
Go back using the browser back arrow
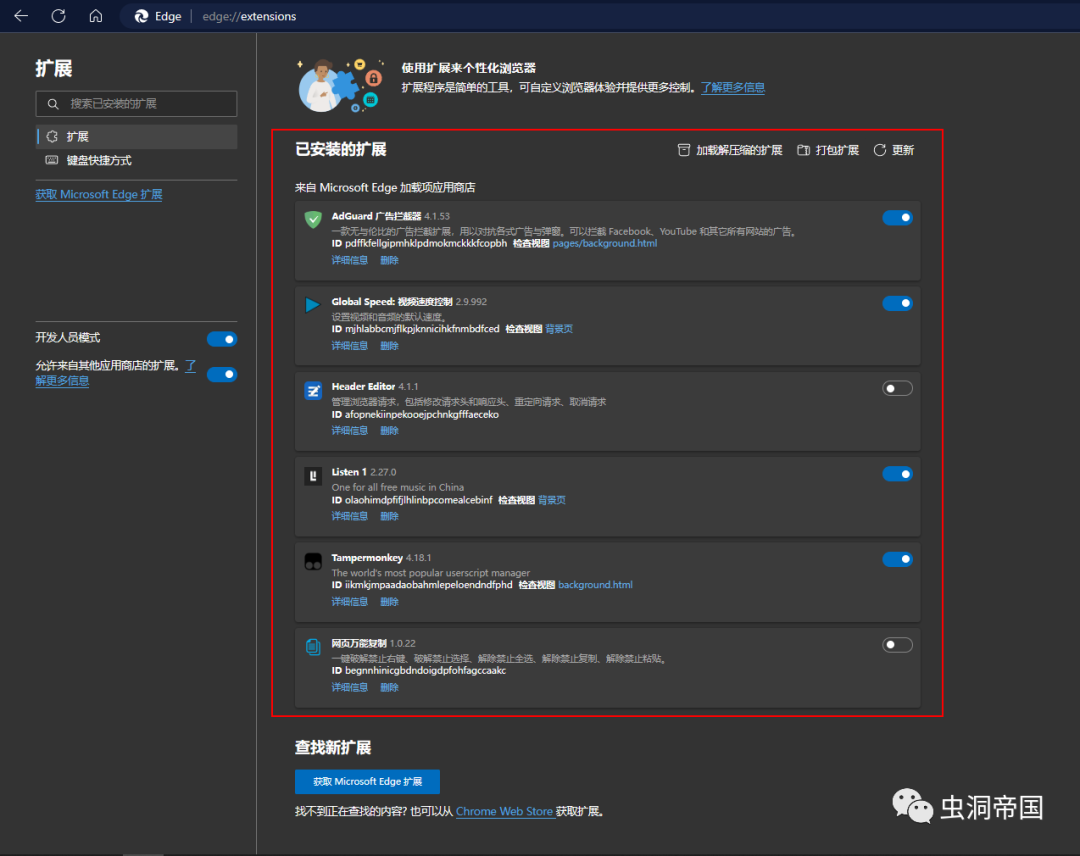pos(21,16)
